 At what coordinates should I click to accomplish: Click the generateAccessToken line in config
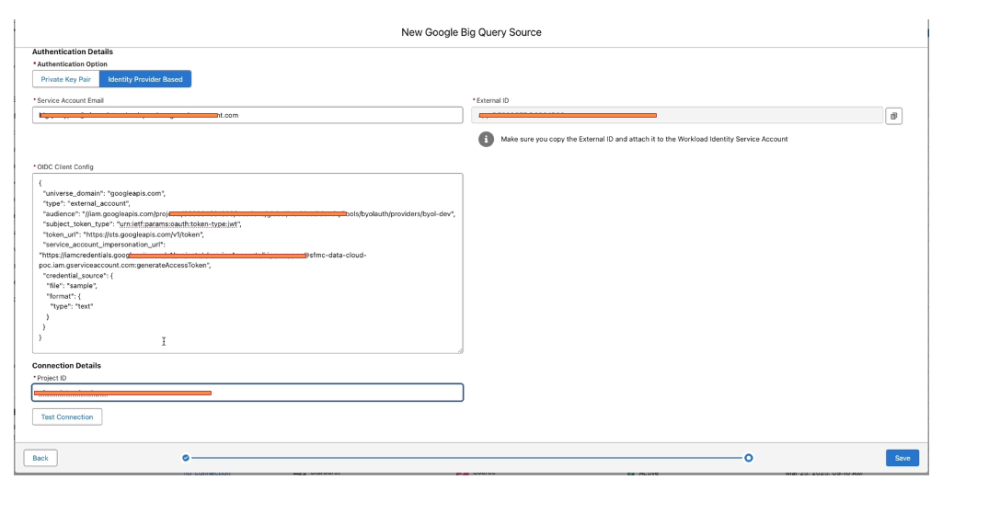[125, 265]
